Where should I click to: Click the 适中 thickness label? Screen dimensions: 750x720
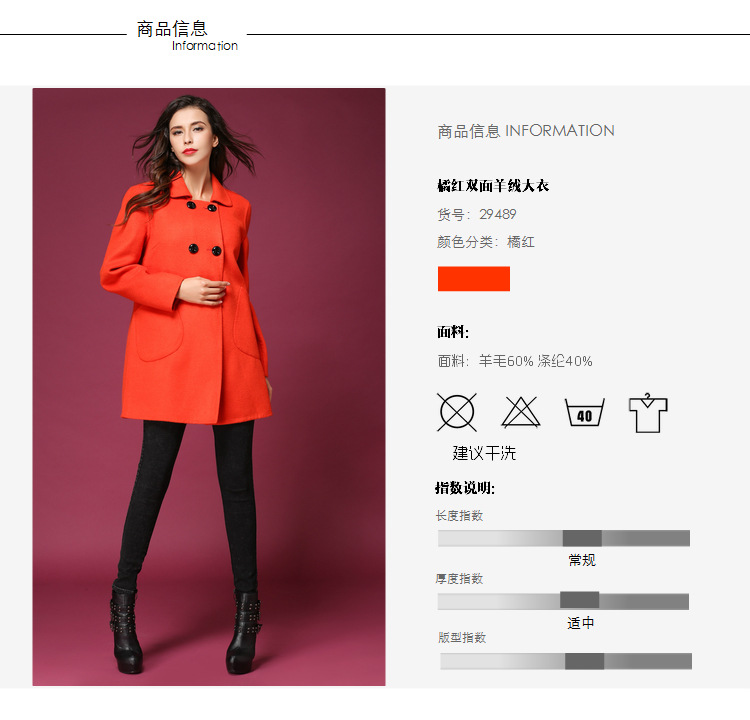tap(581, 623)
